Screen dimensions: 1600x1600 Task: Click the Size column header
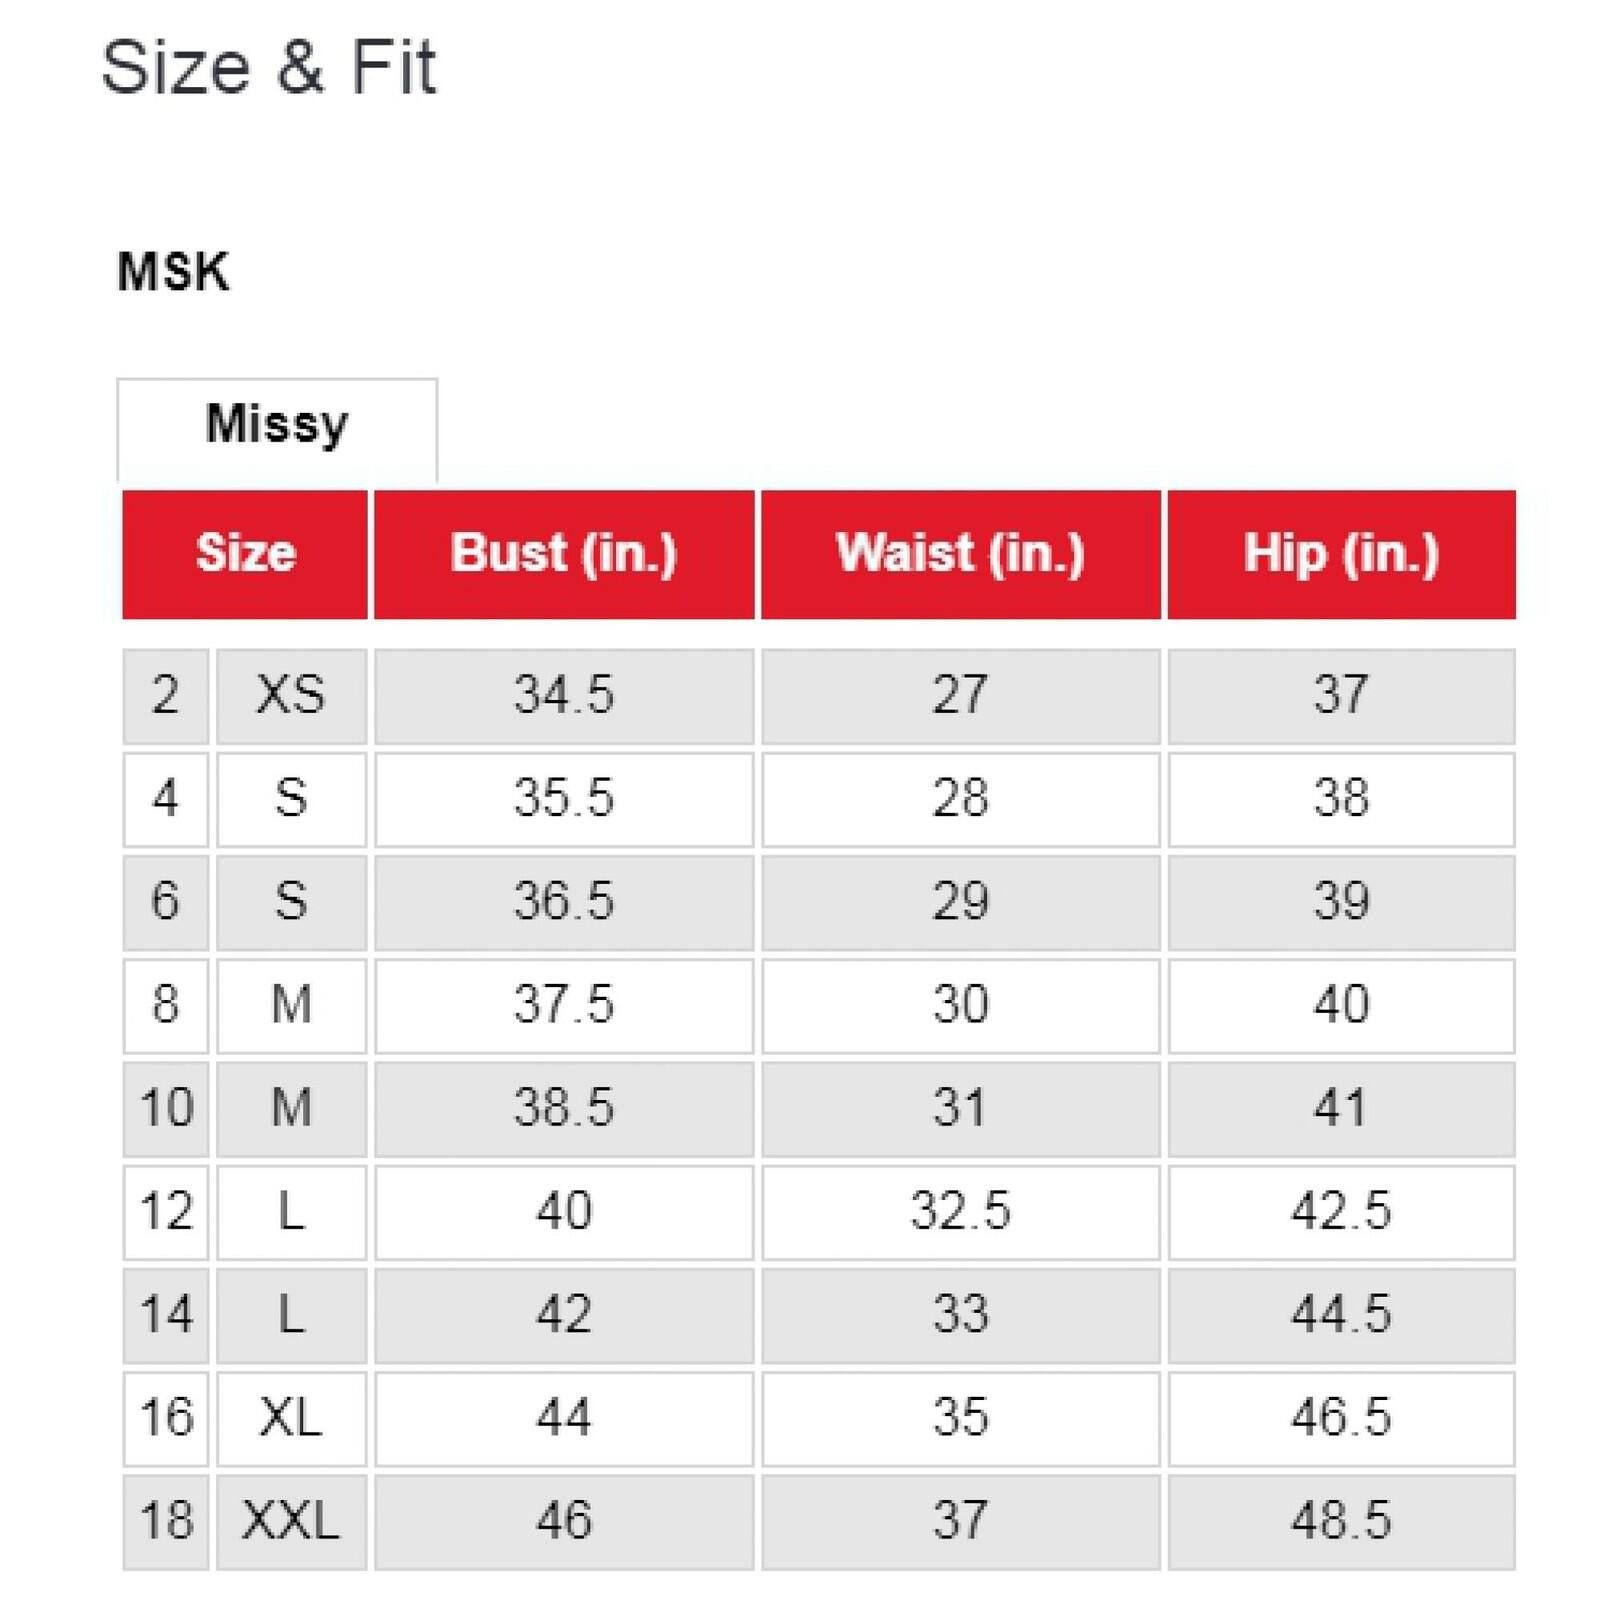(x=245, y=554)
